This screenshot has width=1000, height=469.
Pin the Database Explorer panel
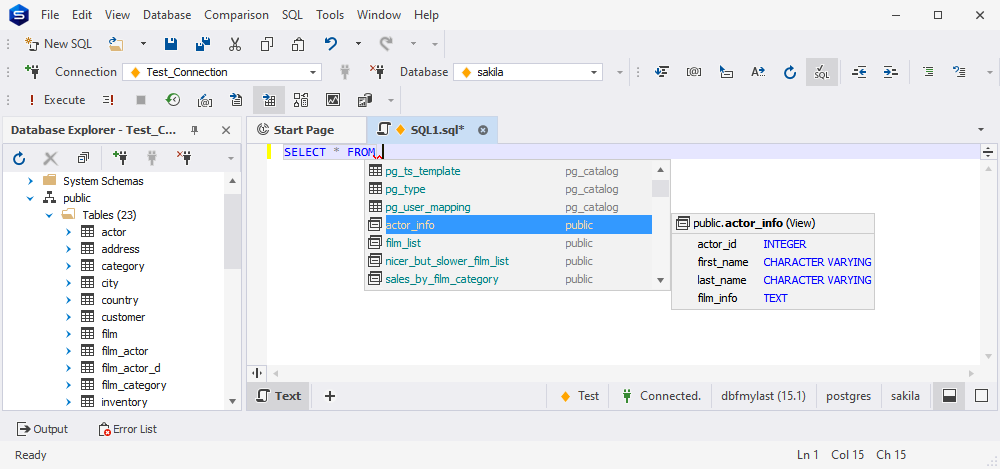(195, 130)
